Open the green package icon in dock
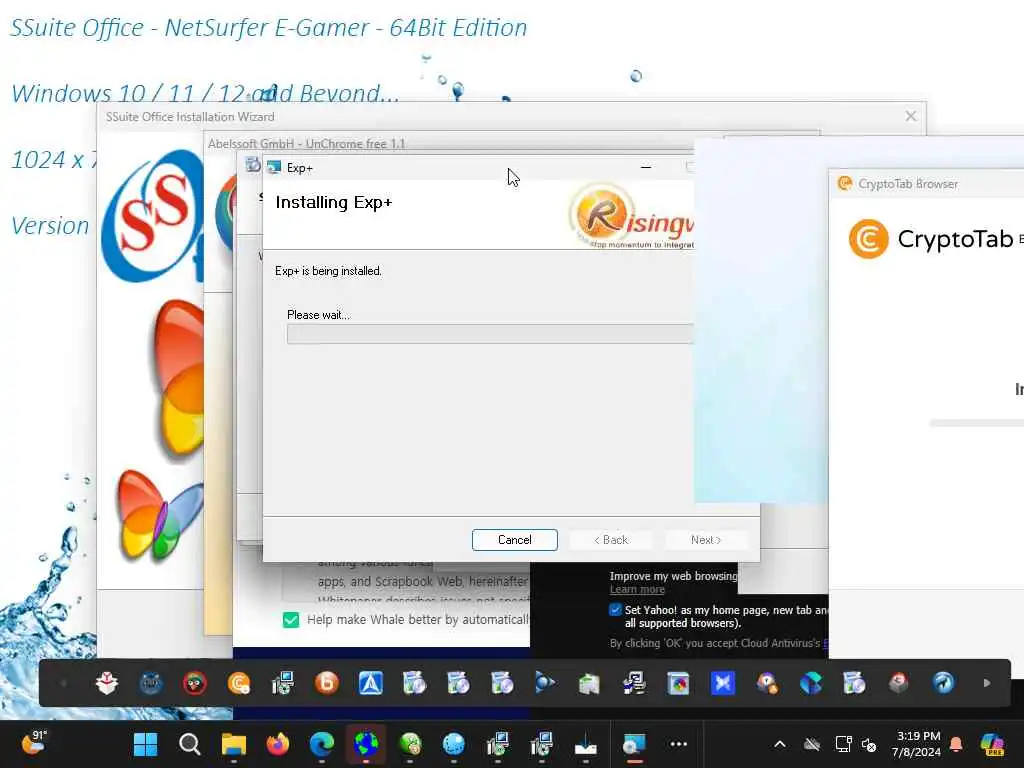1024x768 pixels. pyautogui.click(x=589, y=683)
